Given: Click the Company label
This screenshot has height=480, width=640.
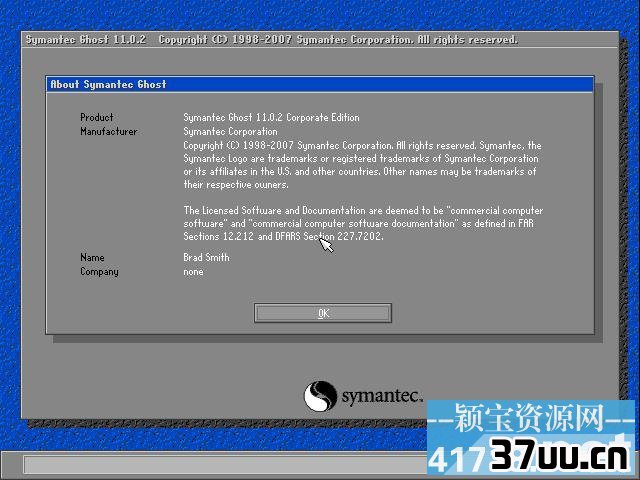Looking at the screenshot, I should 99,272.
